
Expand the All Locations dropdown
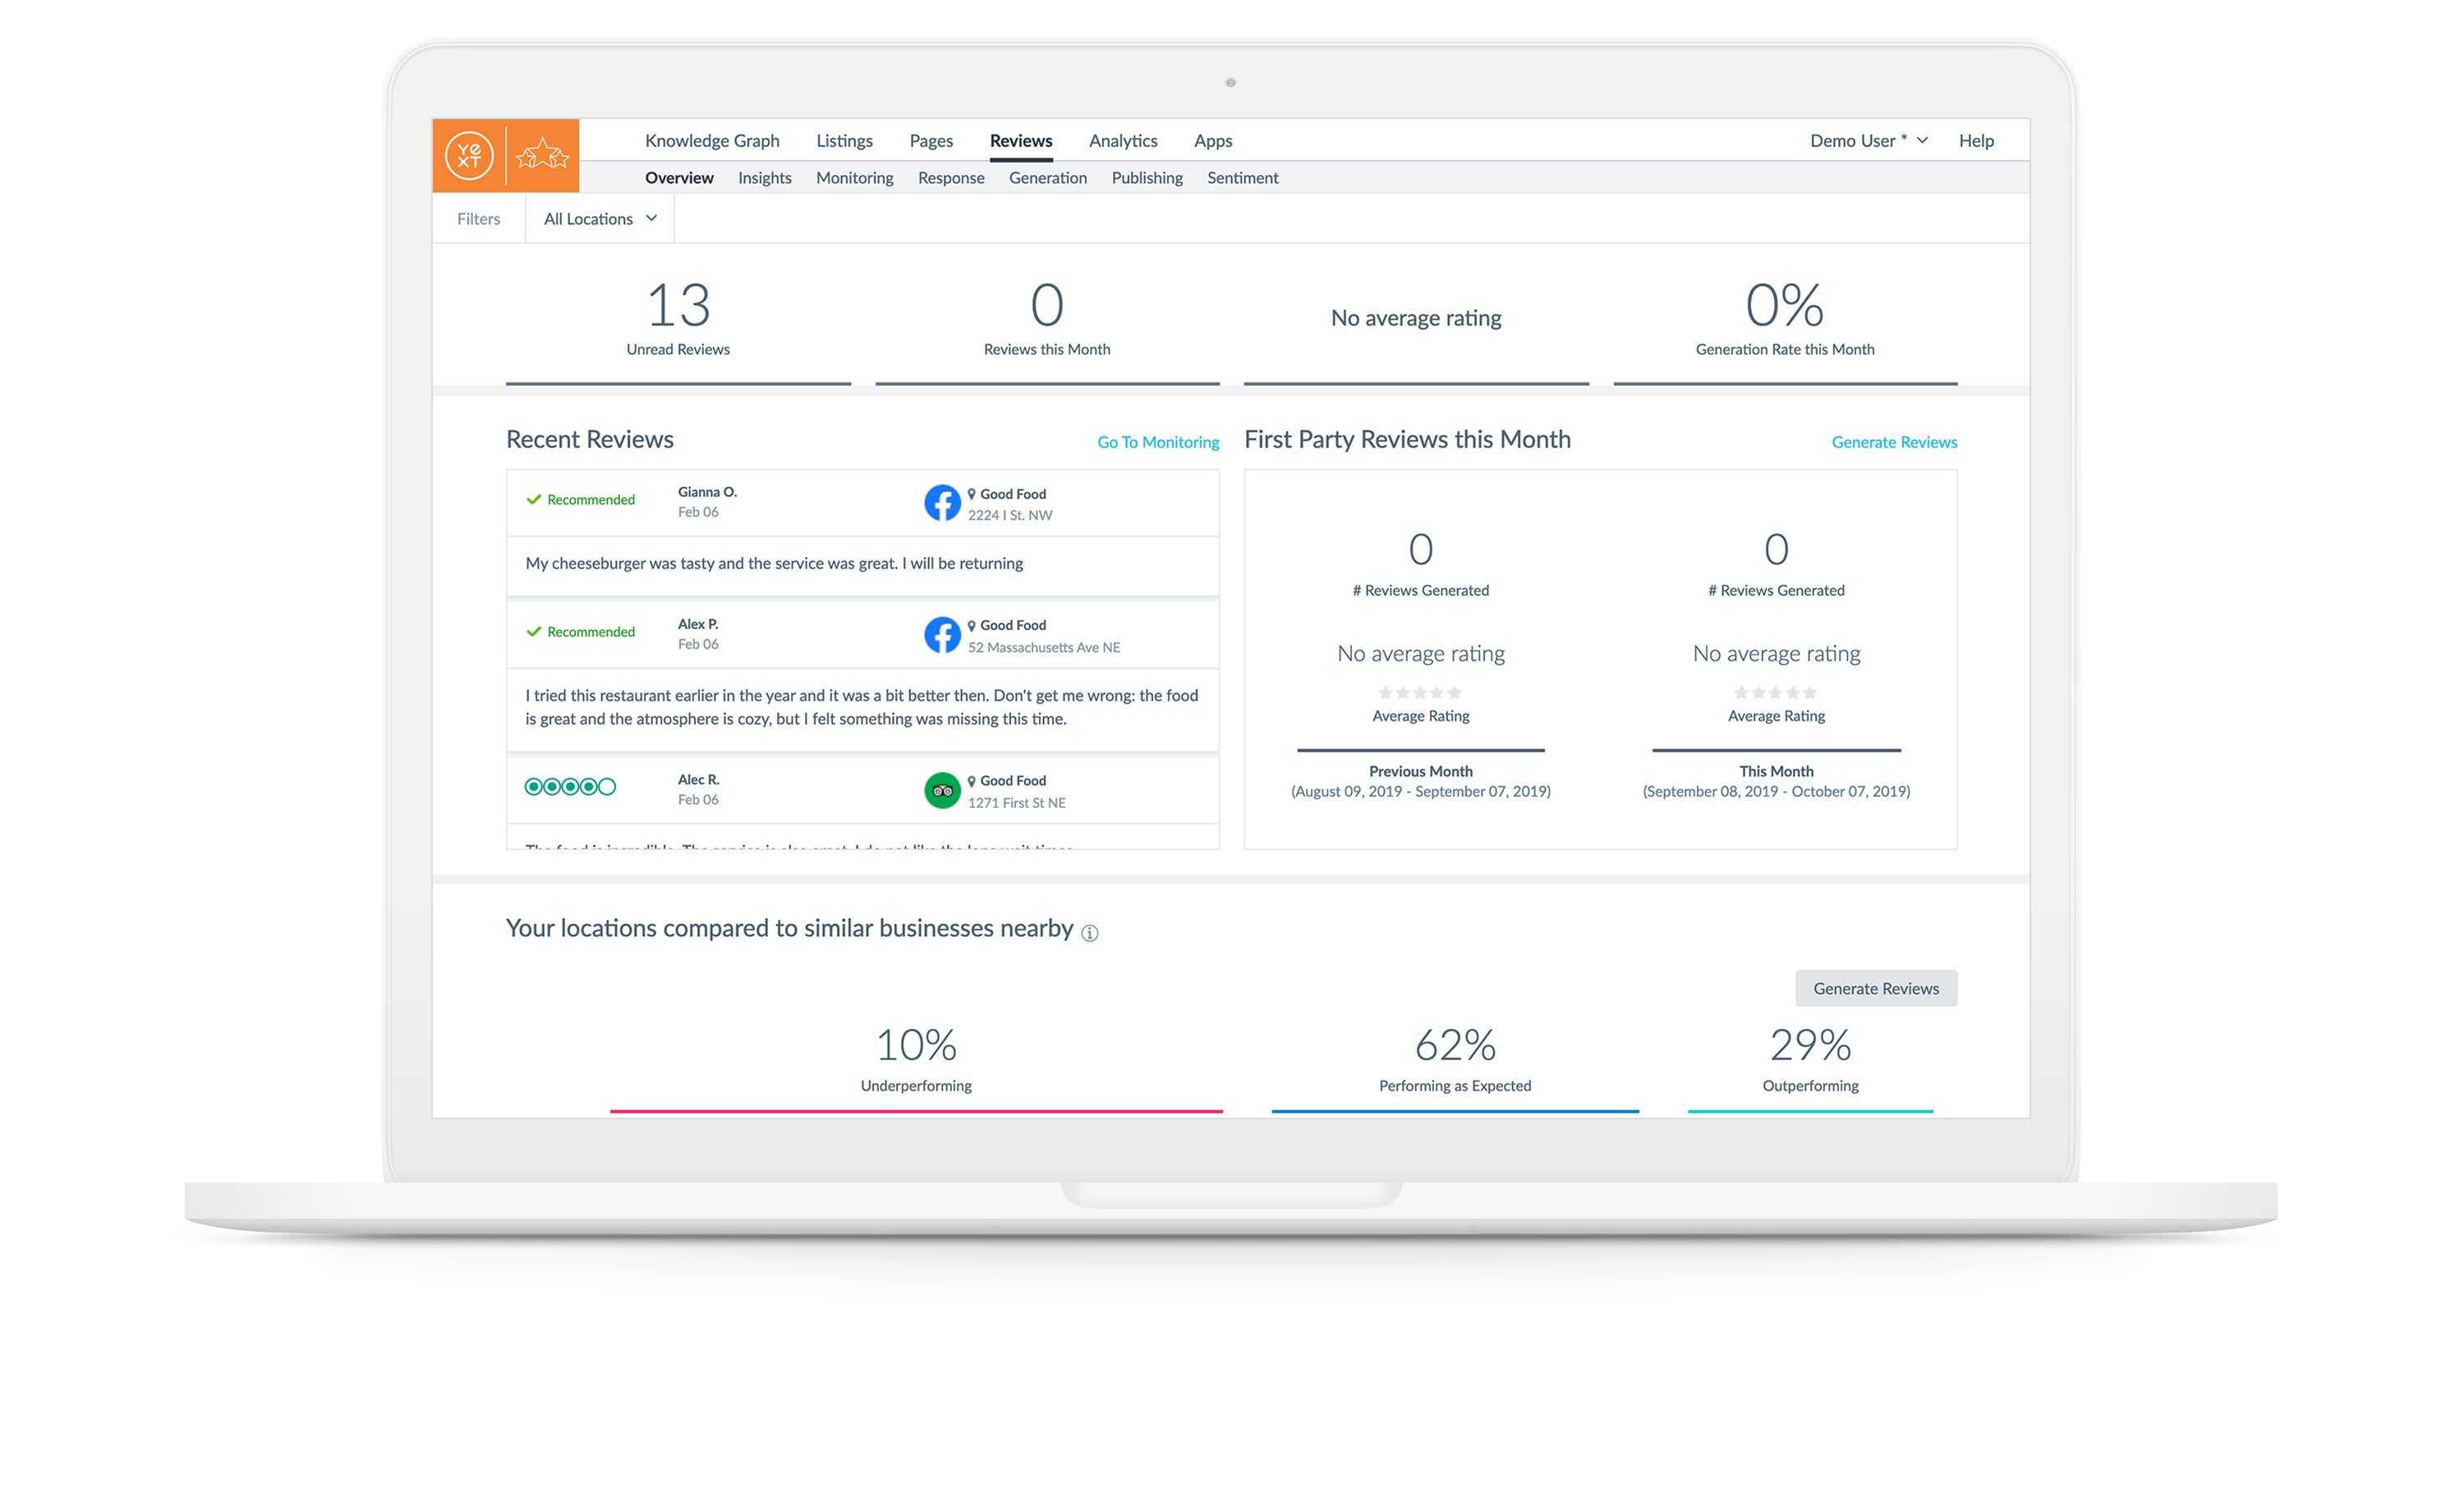[599, 218]
